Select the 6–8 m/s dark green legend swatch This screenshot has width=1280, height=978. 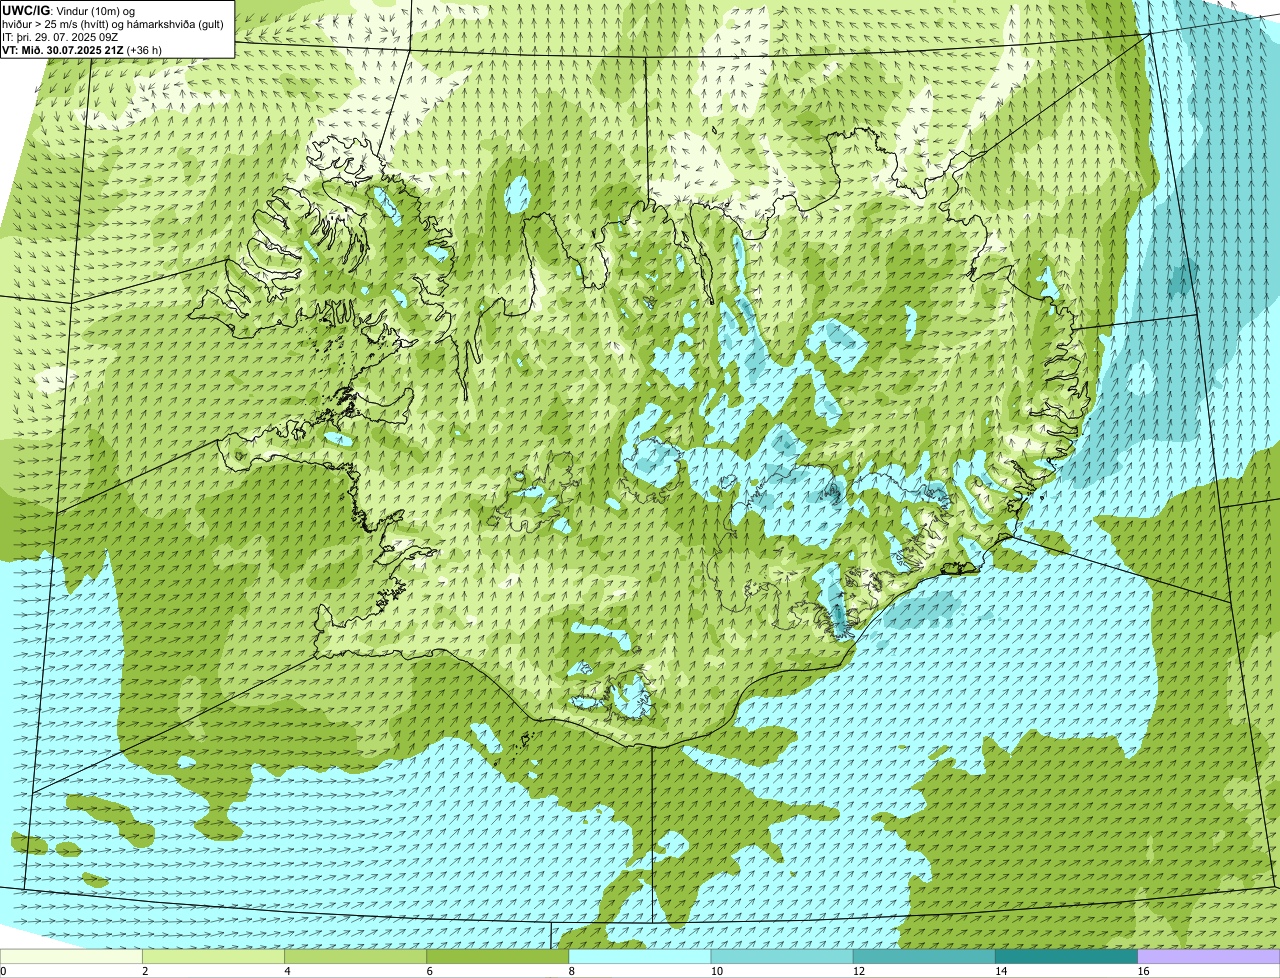[x=498, y=957]
